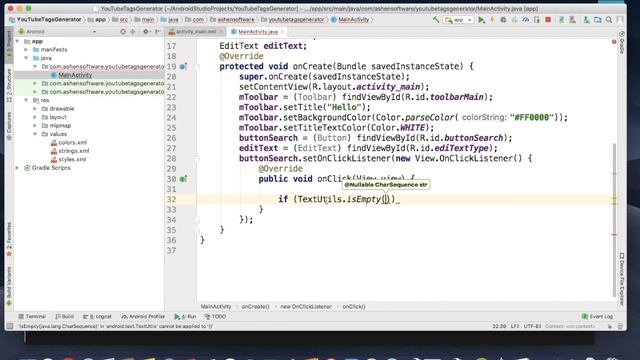
Task: Open the app run configuration dropdown
Action: (x=458, y=20)
